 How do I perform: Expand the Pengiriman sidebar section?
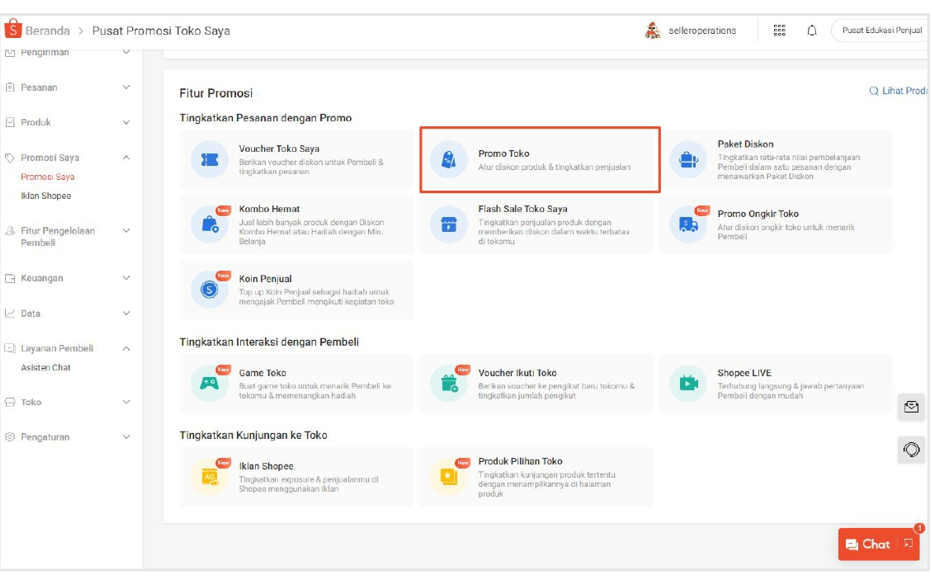[126, 52]
